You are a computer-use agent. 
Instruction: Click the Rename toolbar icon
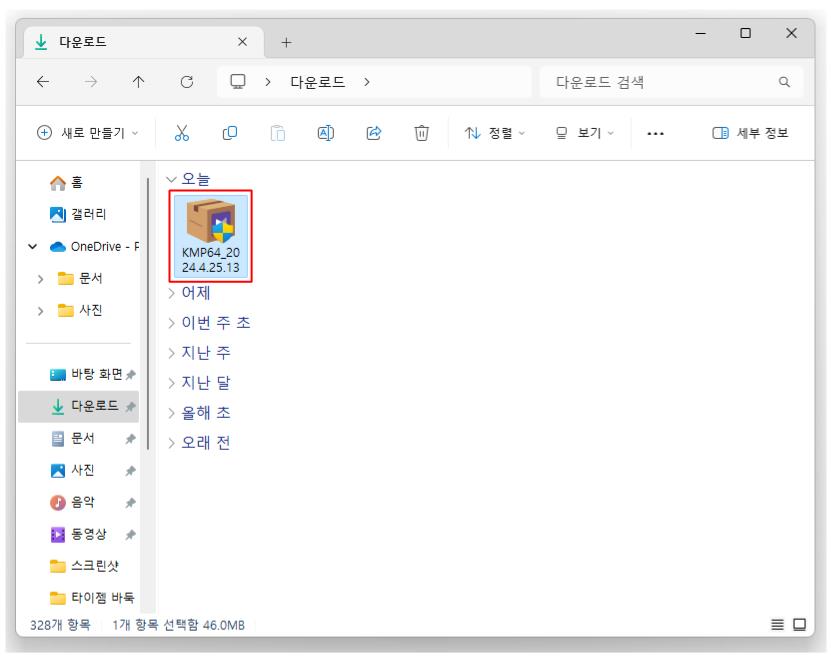[x=325, y=133]
